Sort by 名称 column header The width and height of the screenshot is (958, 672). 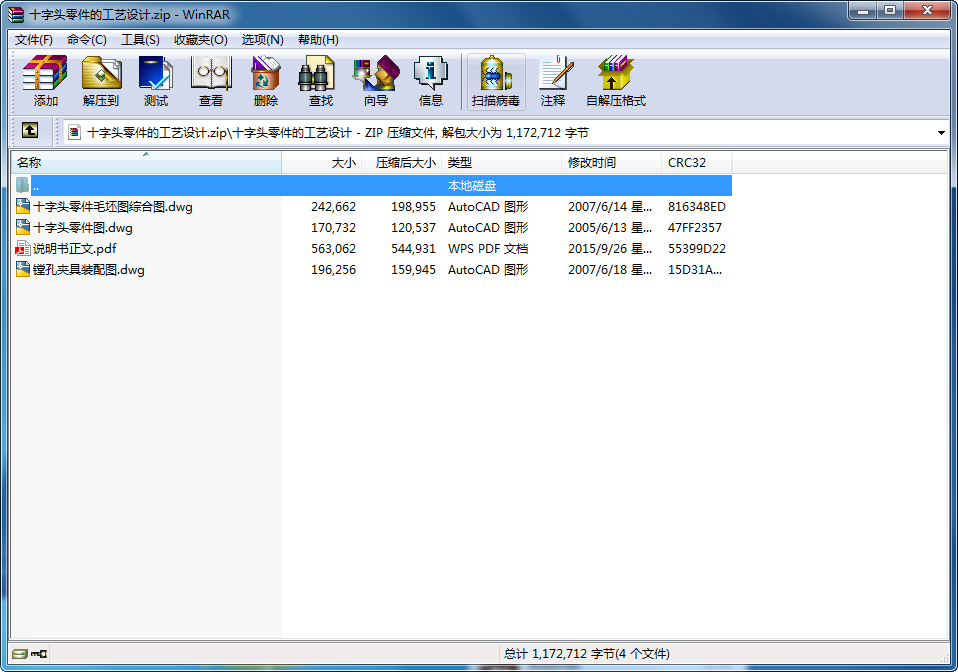pos(146,163)
